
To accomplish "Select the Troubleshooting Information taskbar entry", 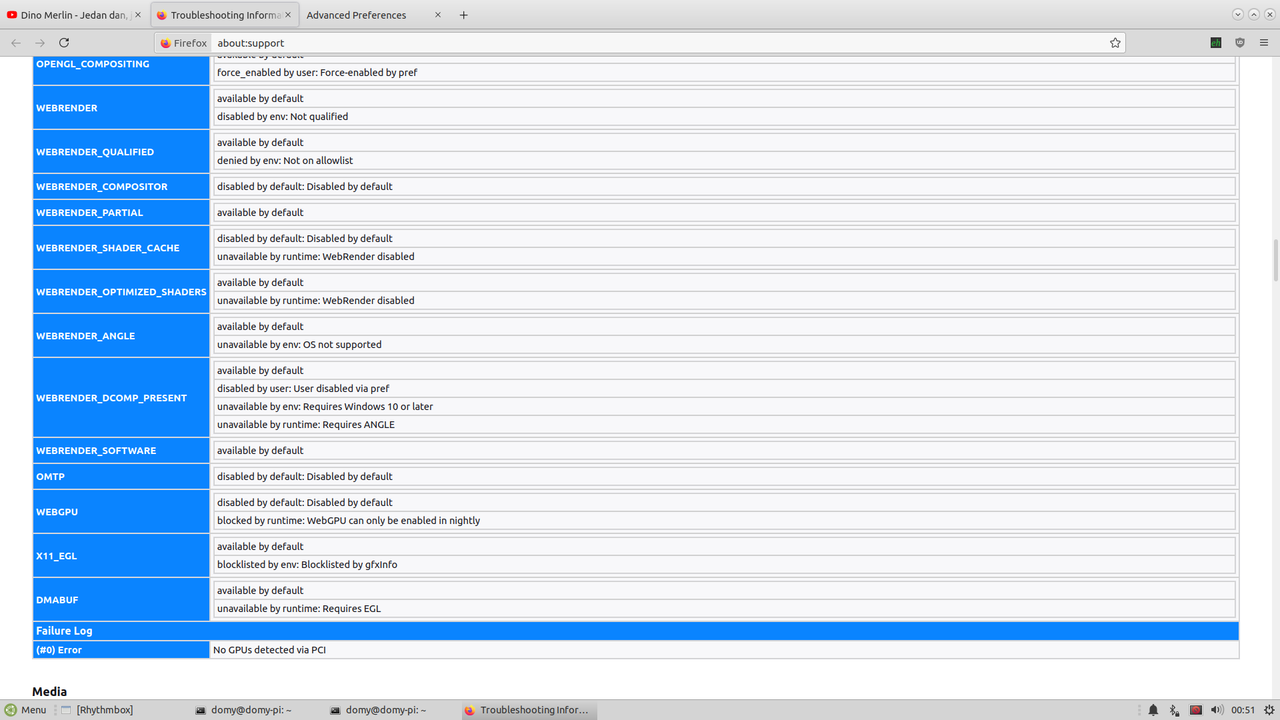I will [528, 710].
